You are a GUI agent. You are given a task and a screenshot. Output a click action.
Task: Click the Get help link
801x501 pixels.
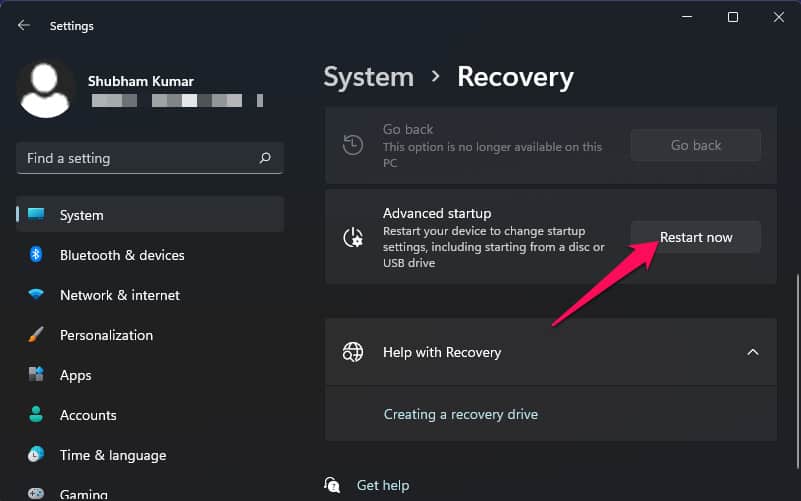point(383,485)
